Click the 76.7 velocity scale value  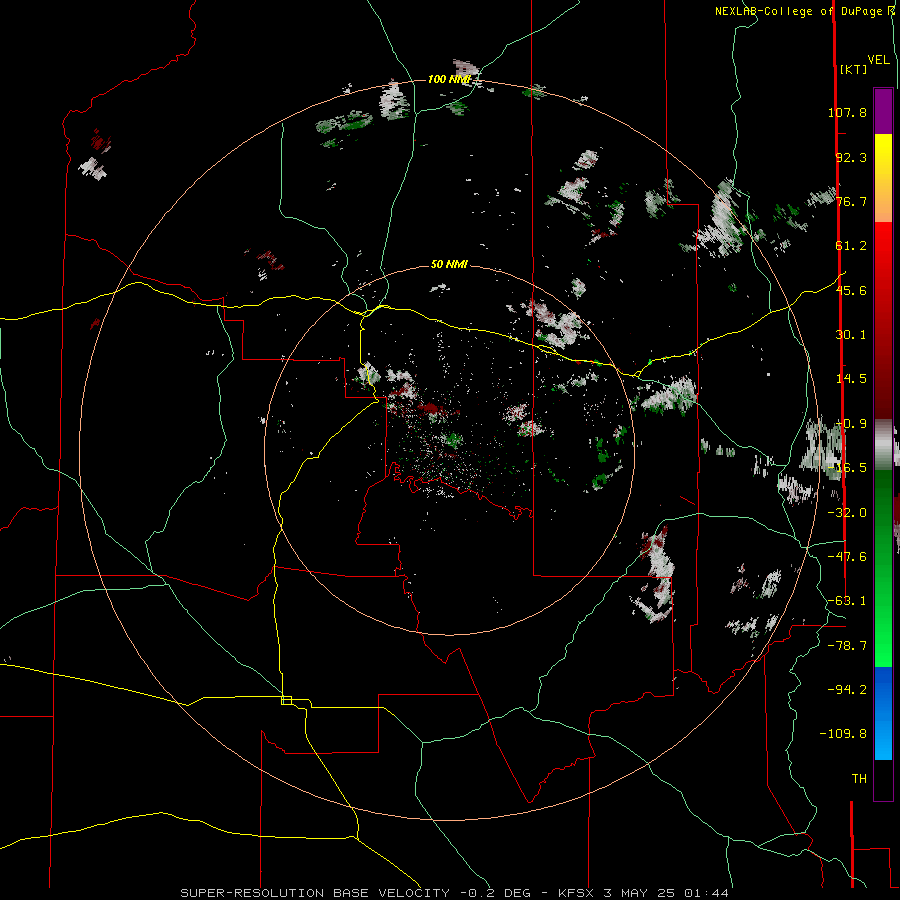point(851,201)
